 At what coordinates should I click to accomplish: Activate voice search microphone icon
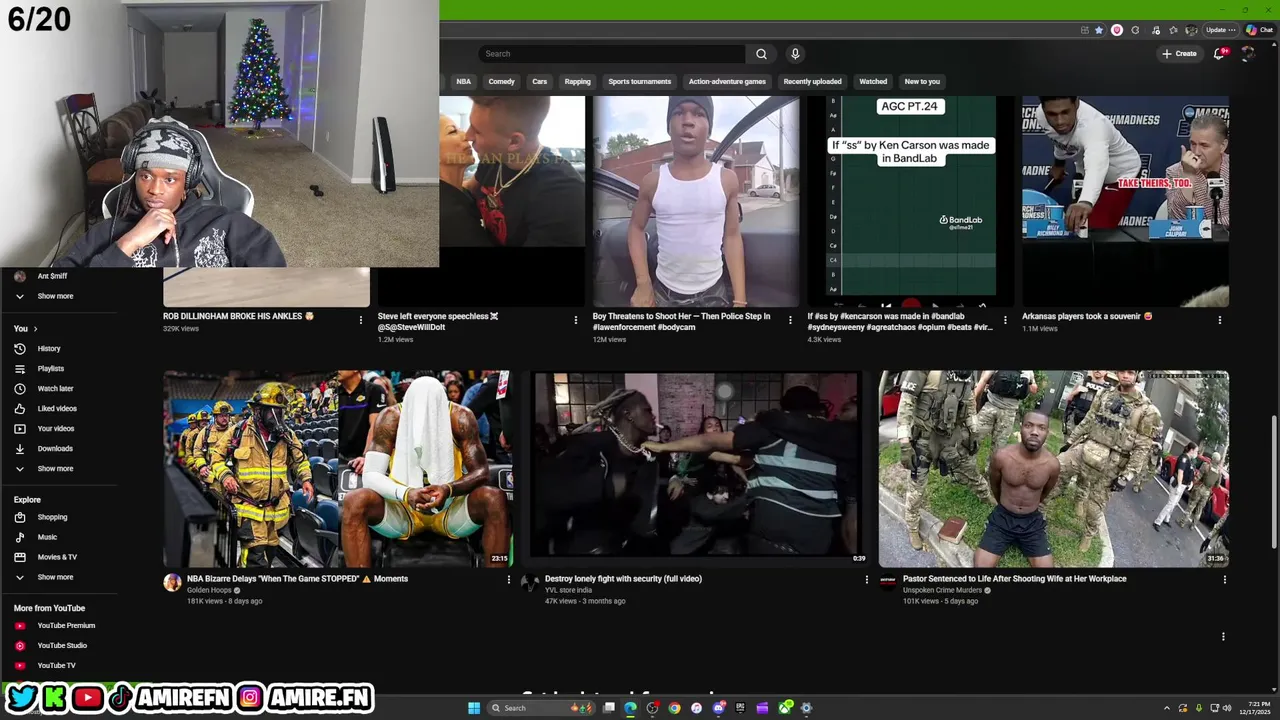[795, 54]
